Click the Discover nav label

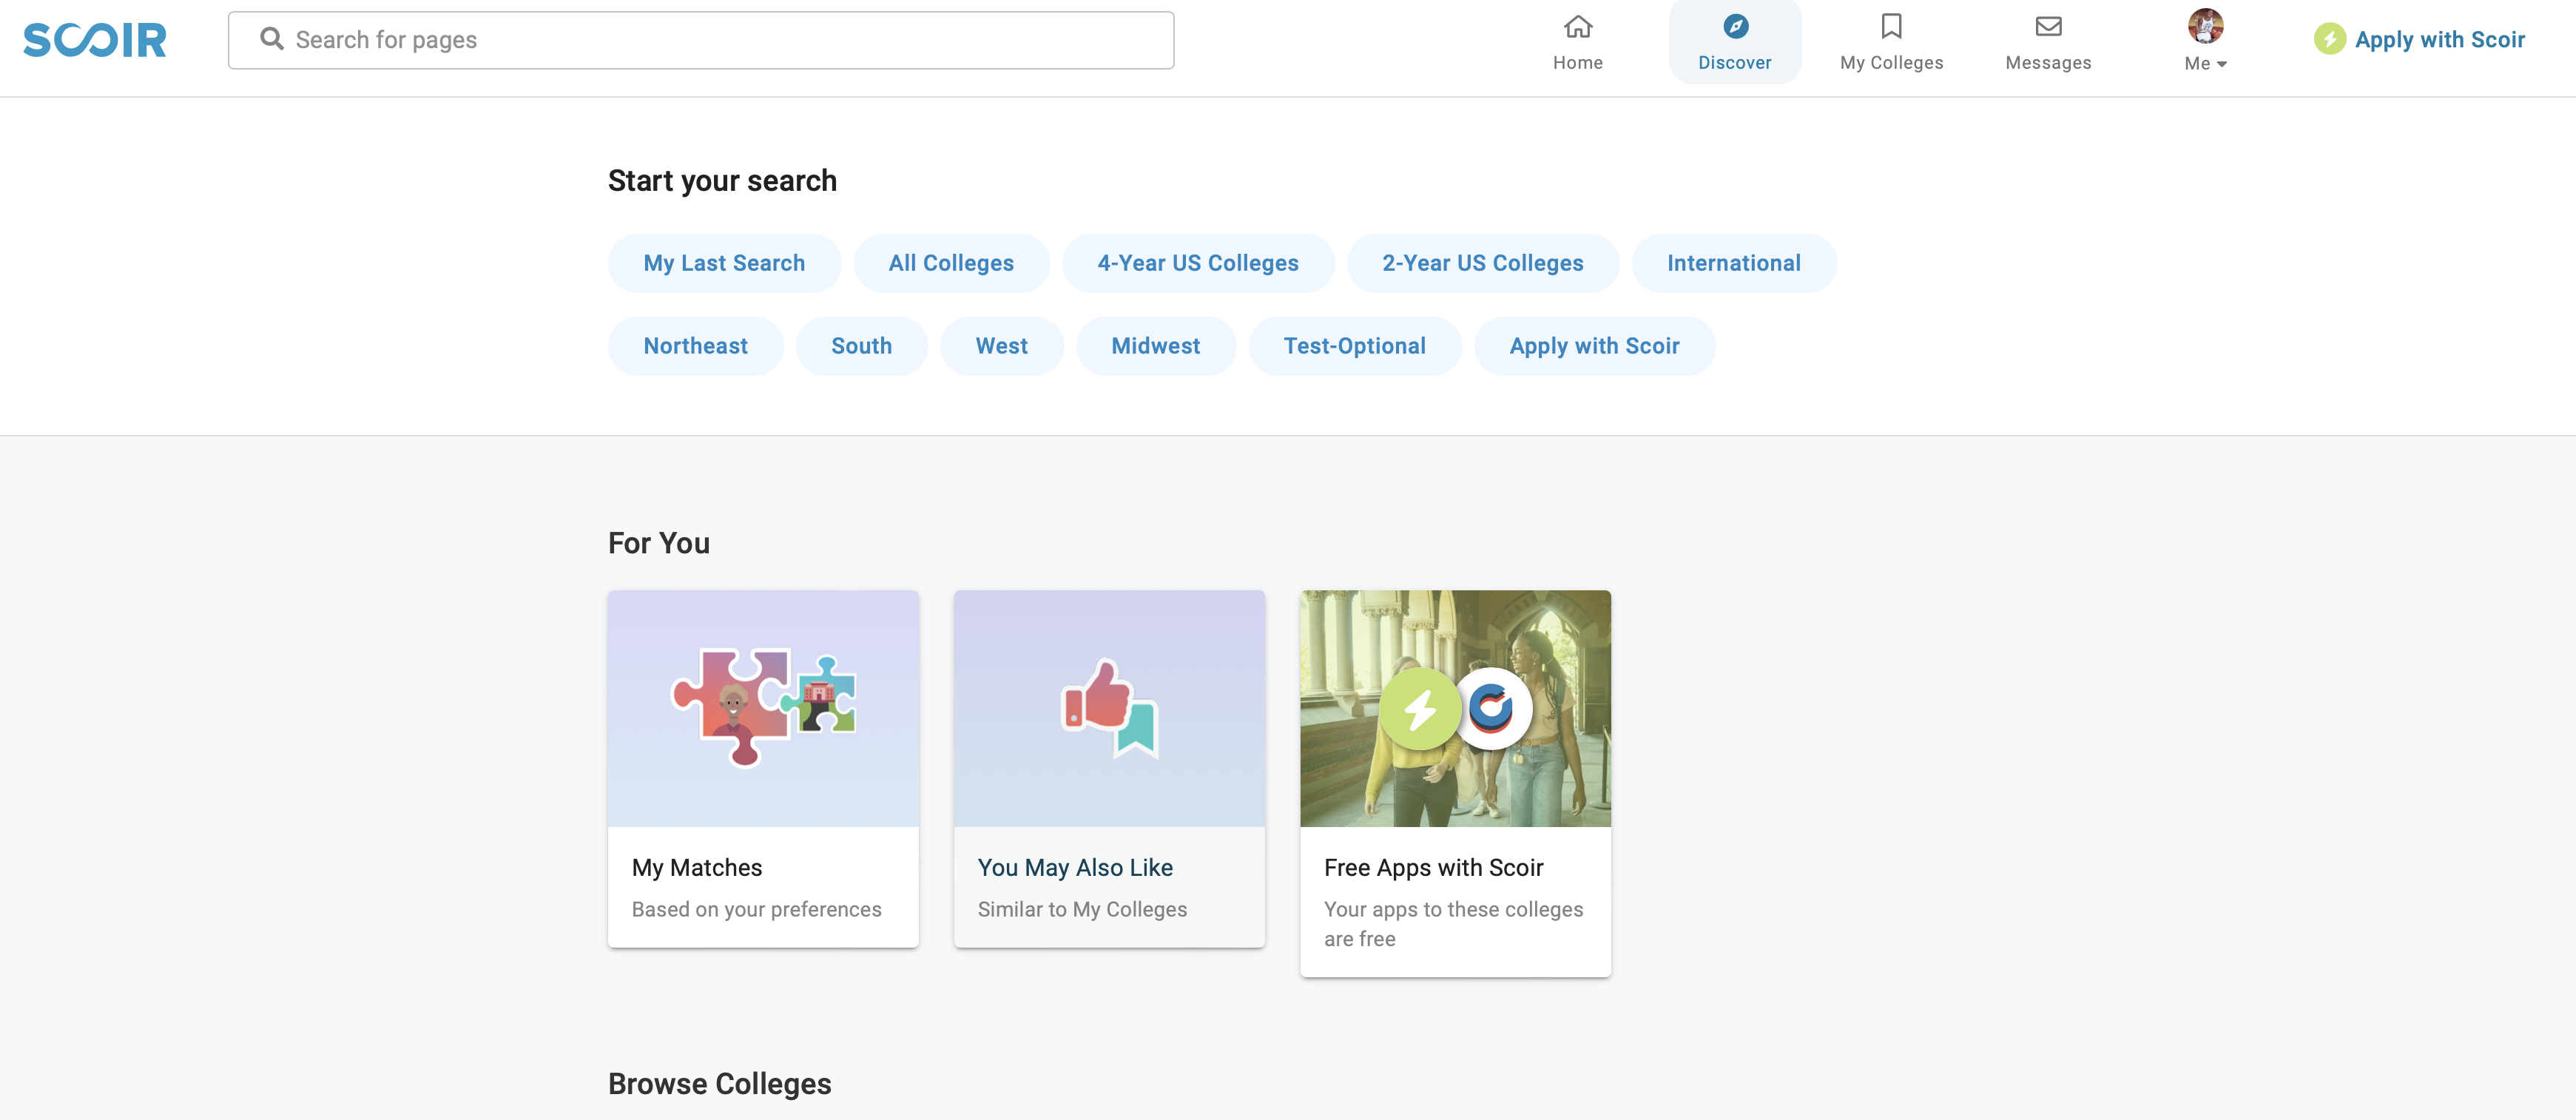point(1735,63)
